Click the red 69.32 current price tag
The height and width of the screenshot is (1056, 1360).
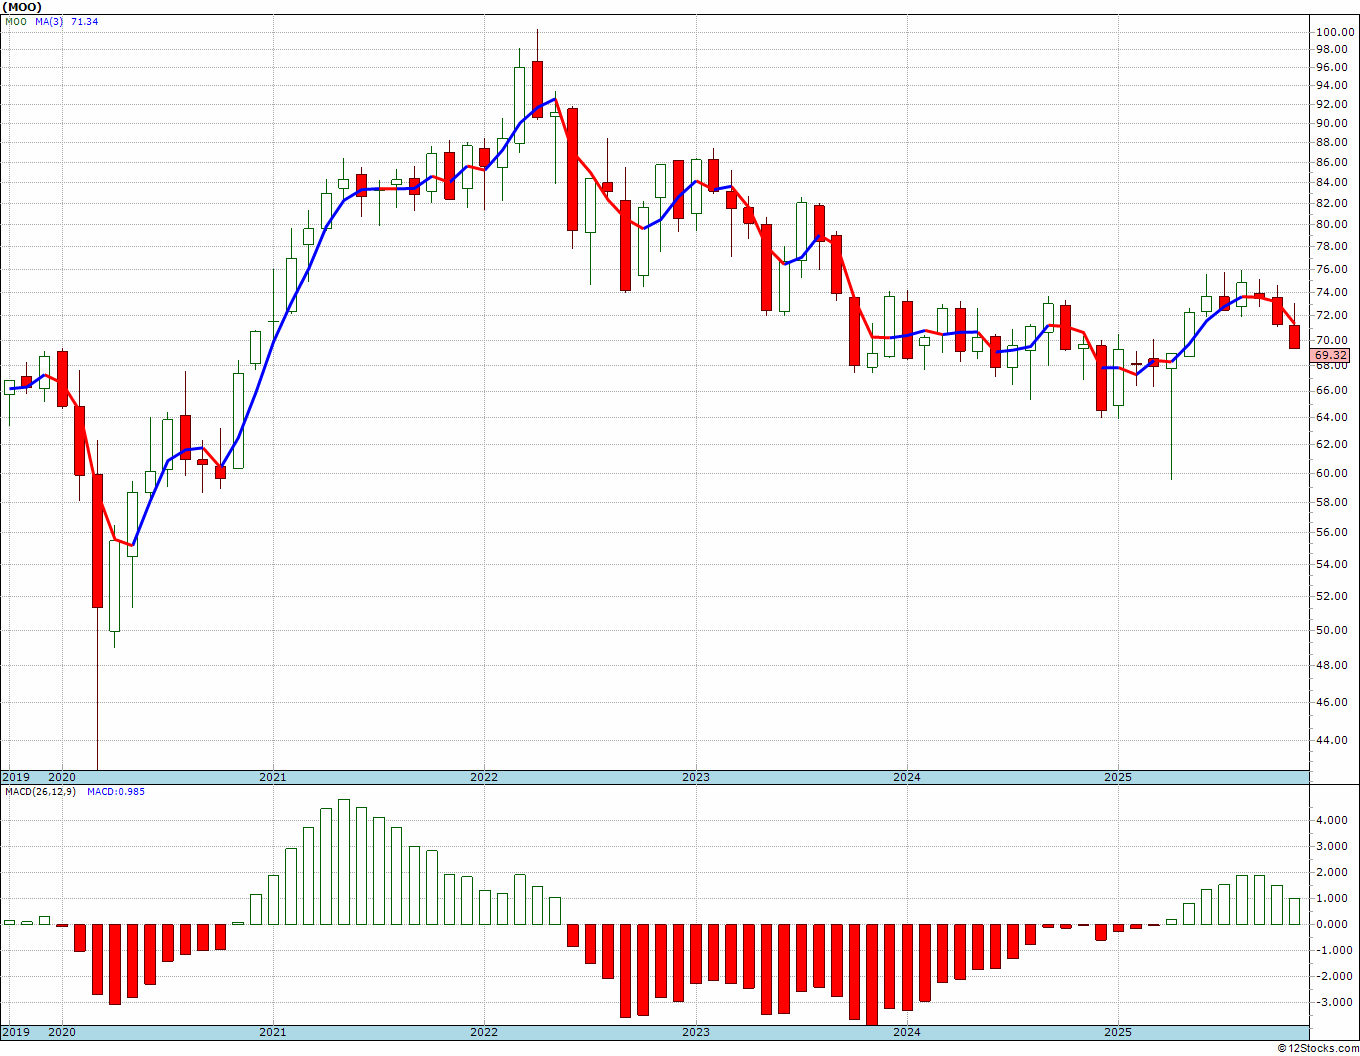tap(1331, 355)
